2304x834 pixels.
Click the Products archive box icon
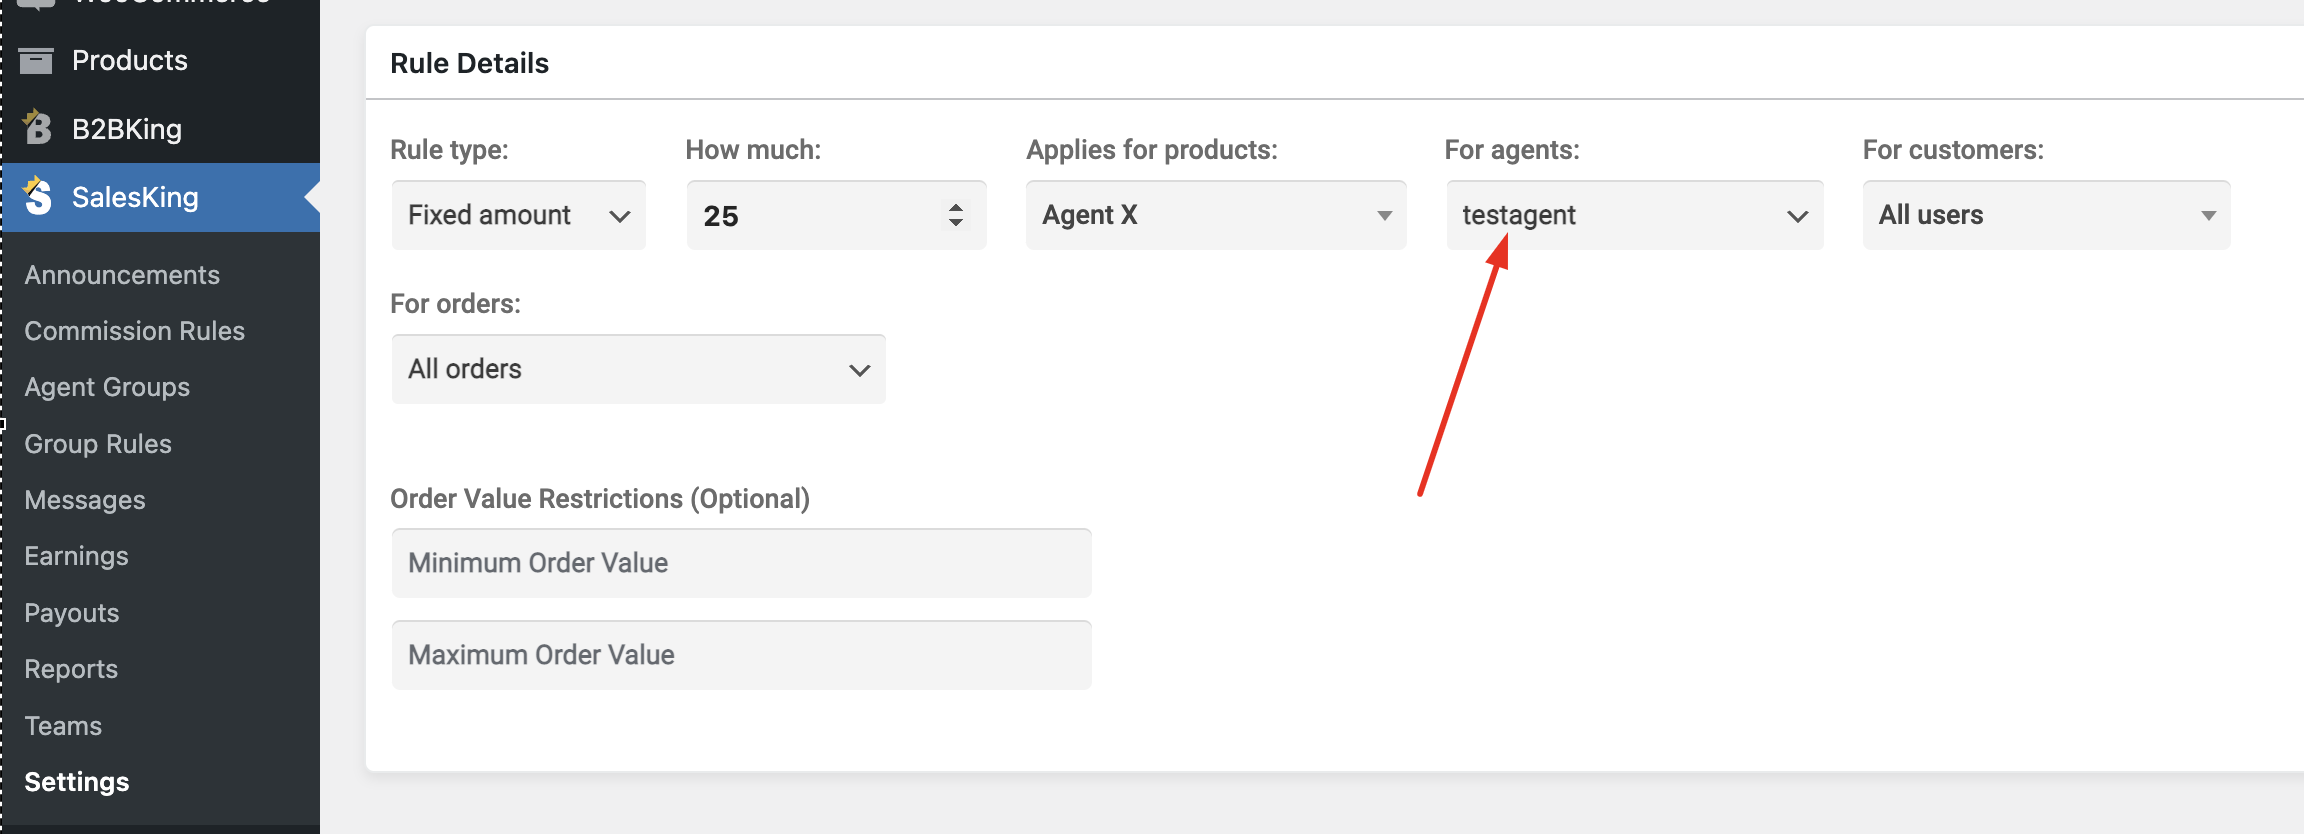36,61
